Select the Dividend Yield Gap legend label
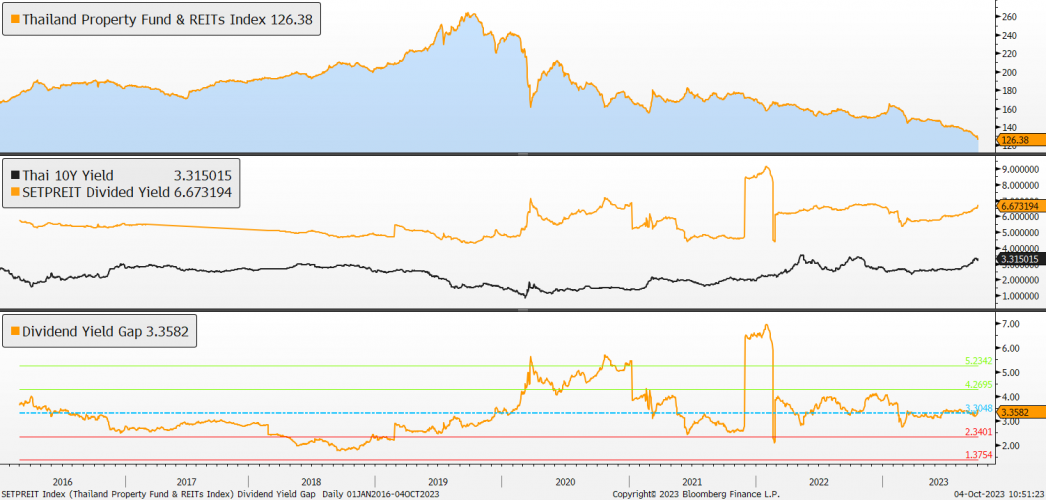 [x=107, y=330]
